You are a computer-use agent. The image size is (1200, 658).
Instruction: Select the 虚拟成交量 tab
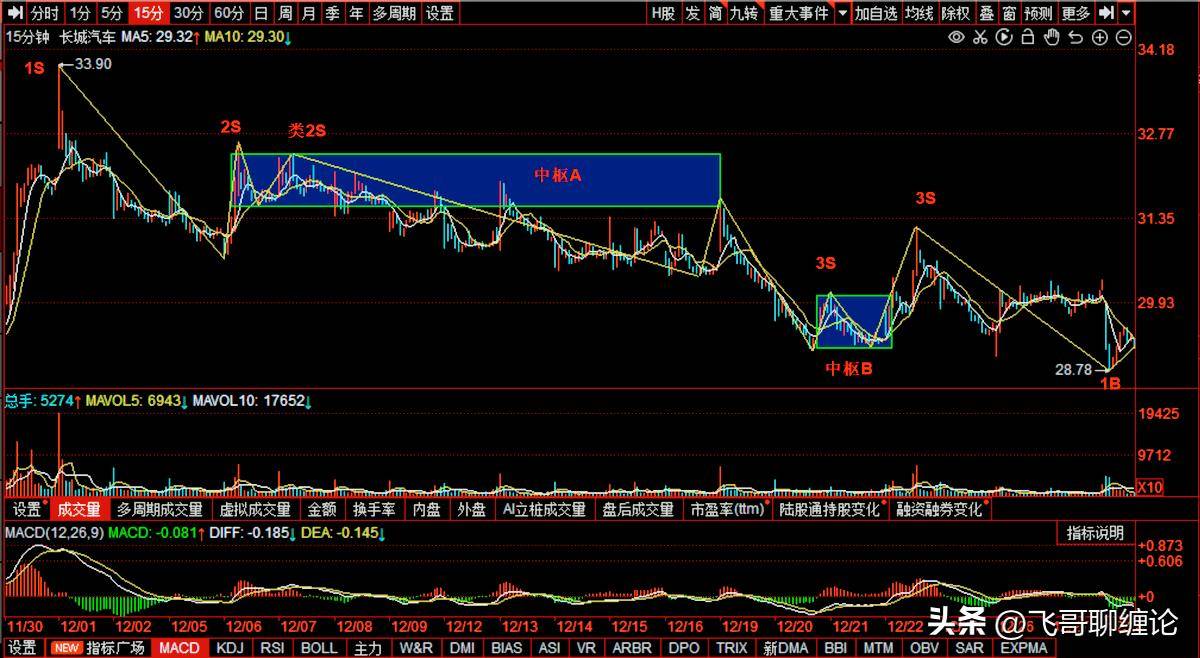pos(254,509)
